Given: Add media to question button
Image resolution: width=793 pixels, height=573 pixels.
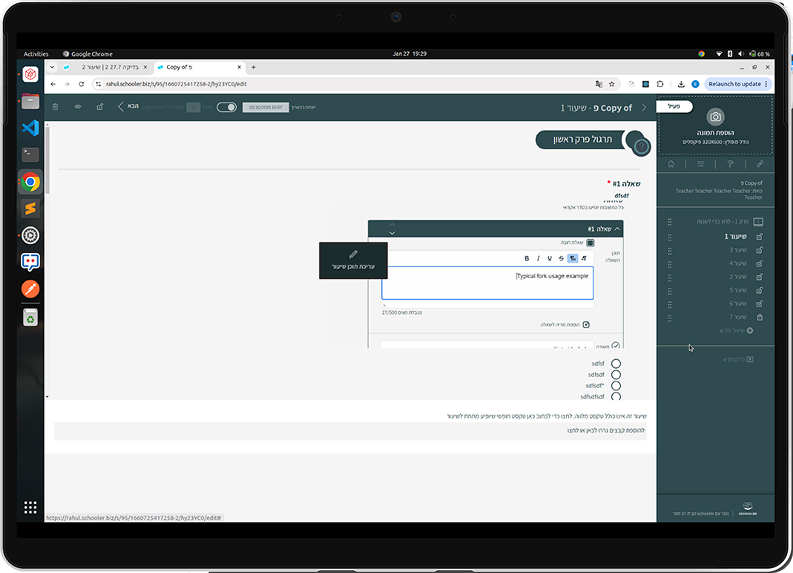Looking at the screenshot, I should [565, 325].
